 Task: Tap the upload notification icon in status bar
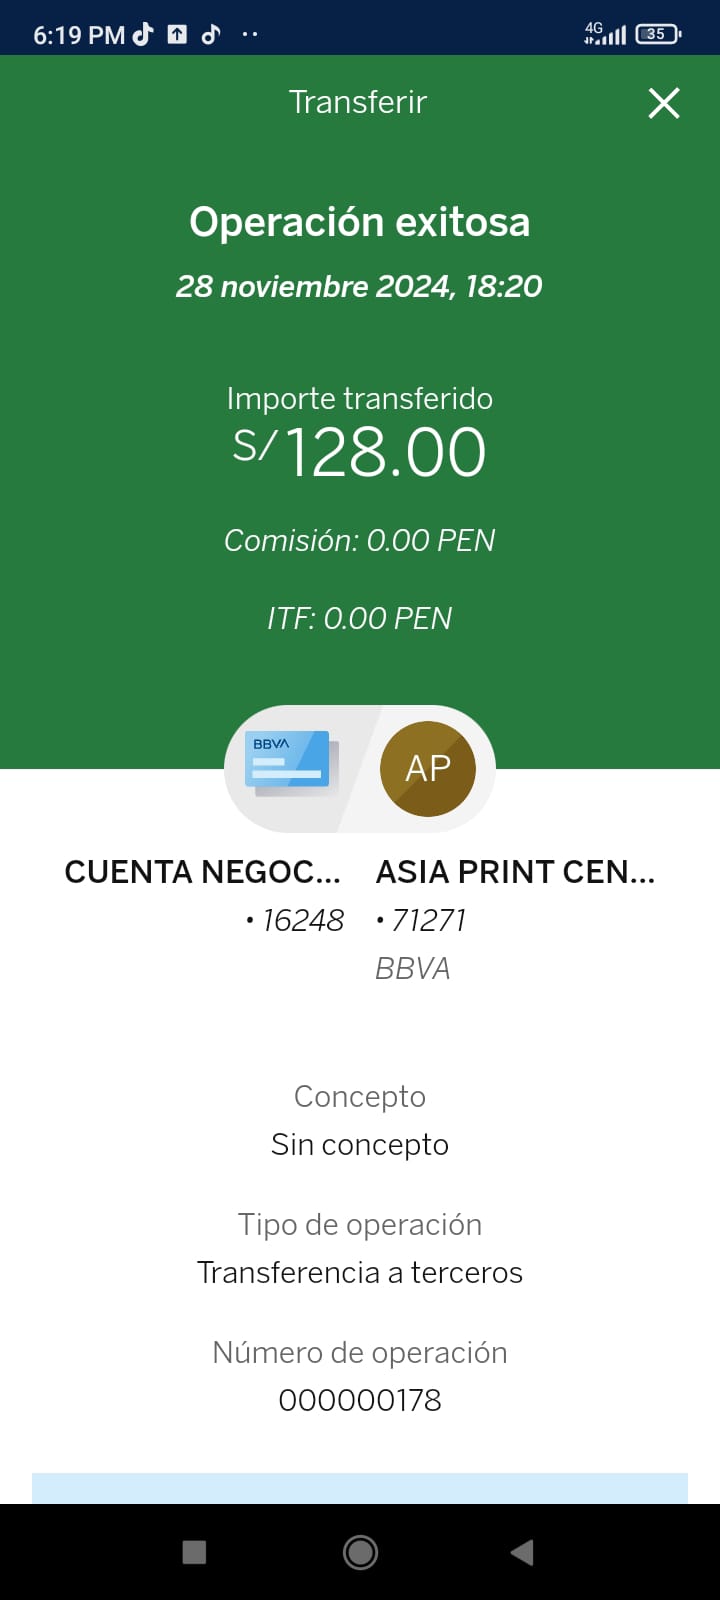pyautogui.click(x=177, y=34)
